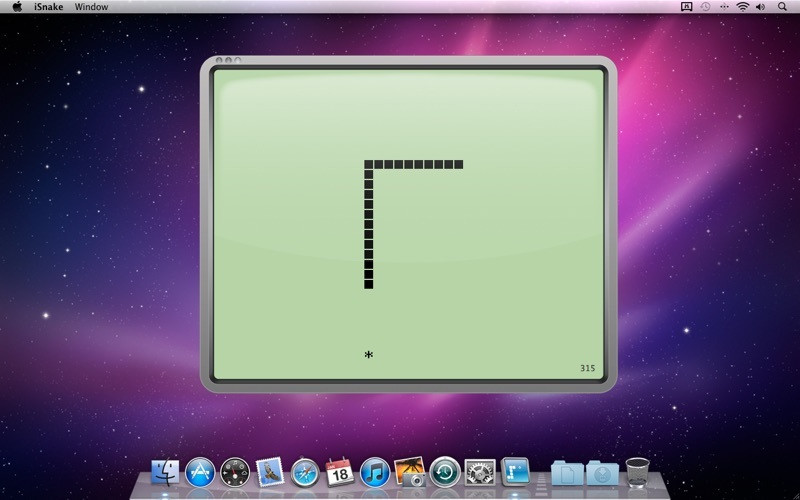Open the iSnake menu in menu bar

point(48,7)
